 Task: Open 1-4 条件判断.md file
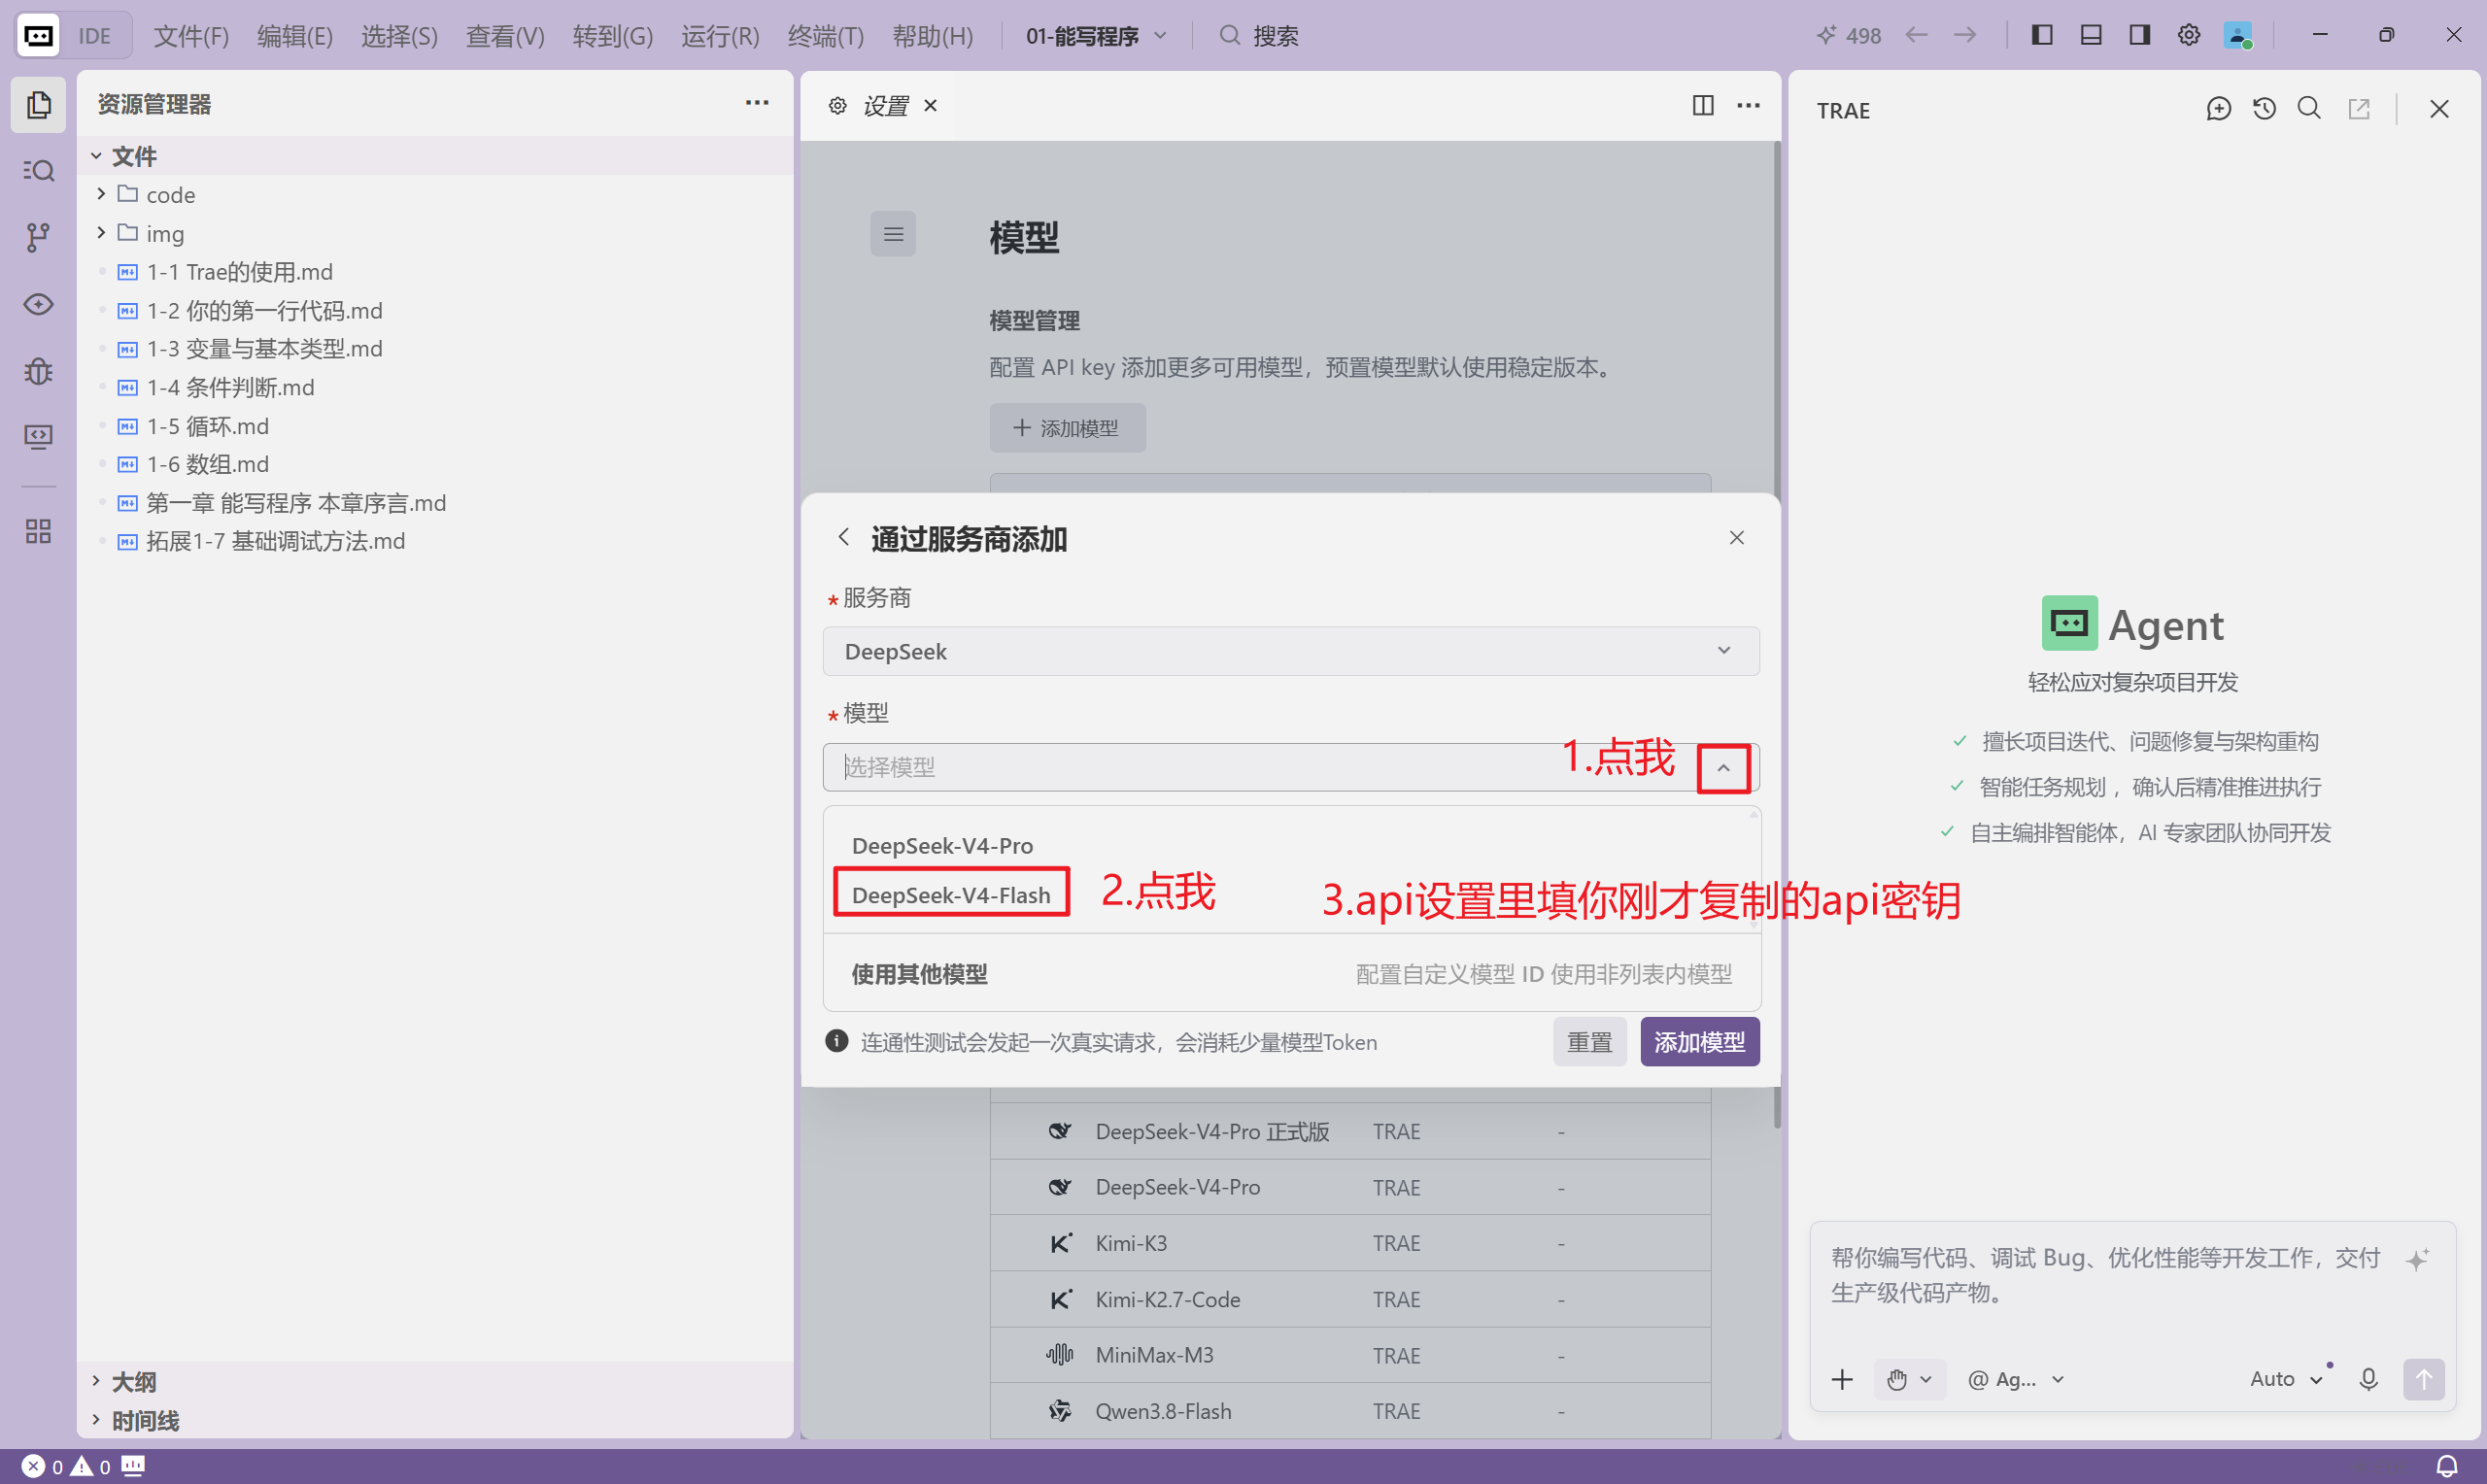230,387
